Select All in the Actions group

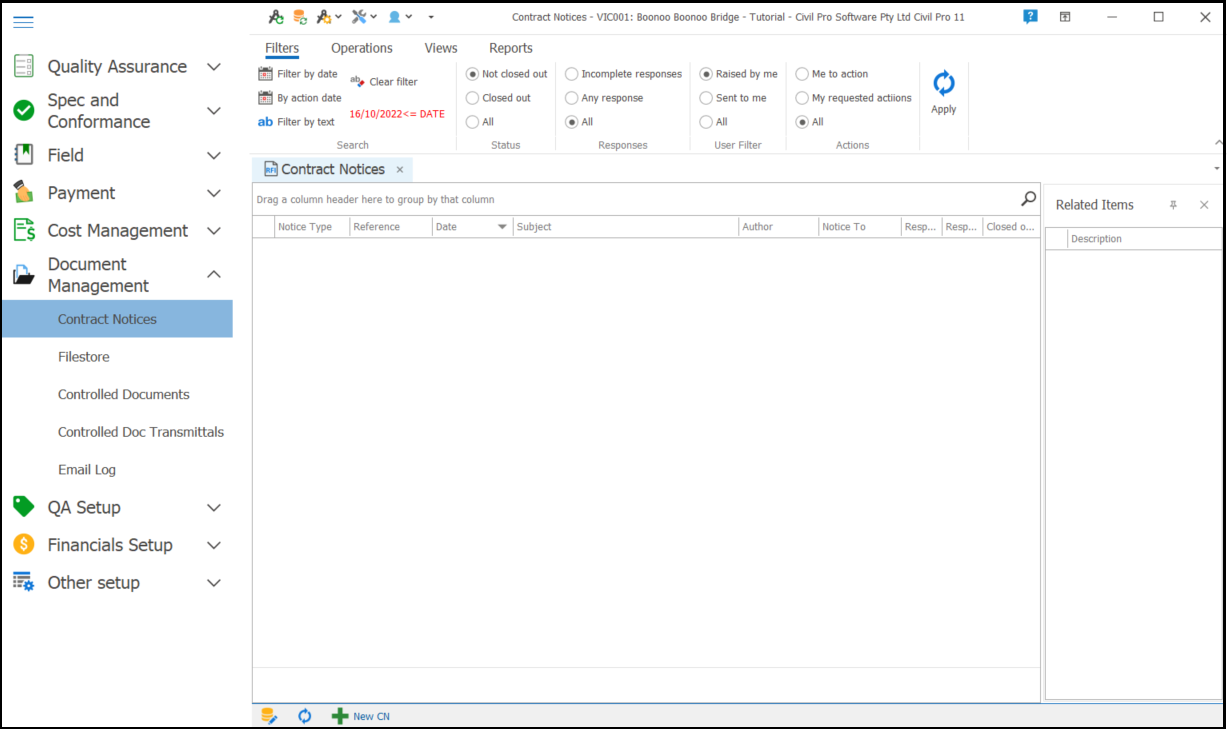(810, 122)
